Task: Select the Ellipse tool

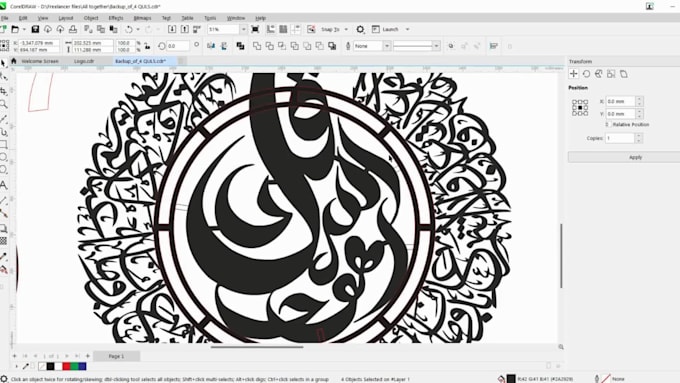Action: click(3, 157)
